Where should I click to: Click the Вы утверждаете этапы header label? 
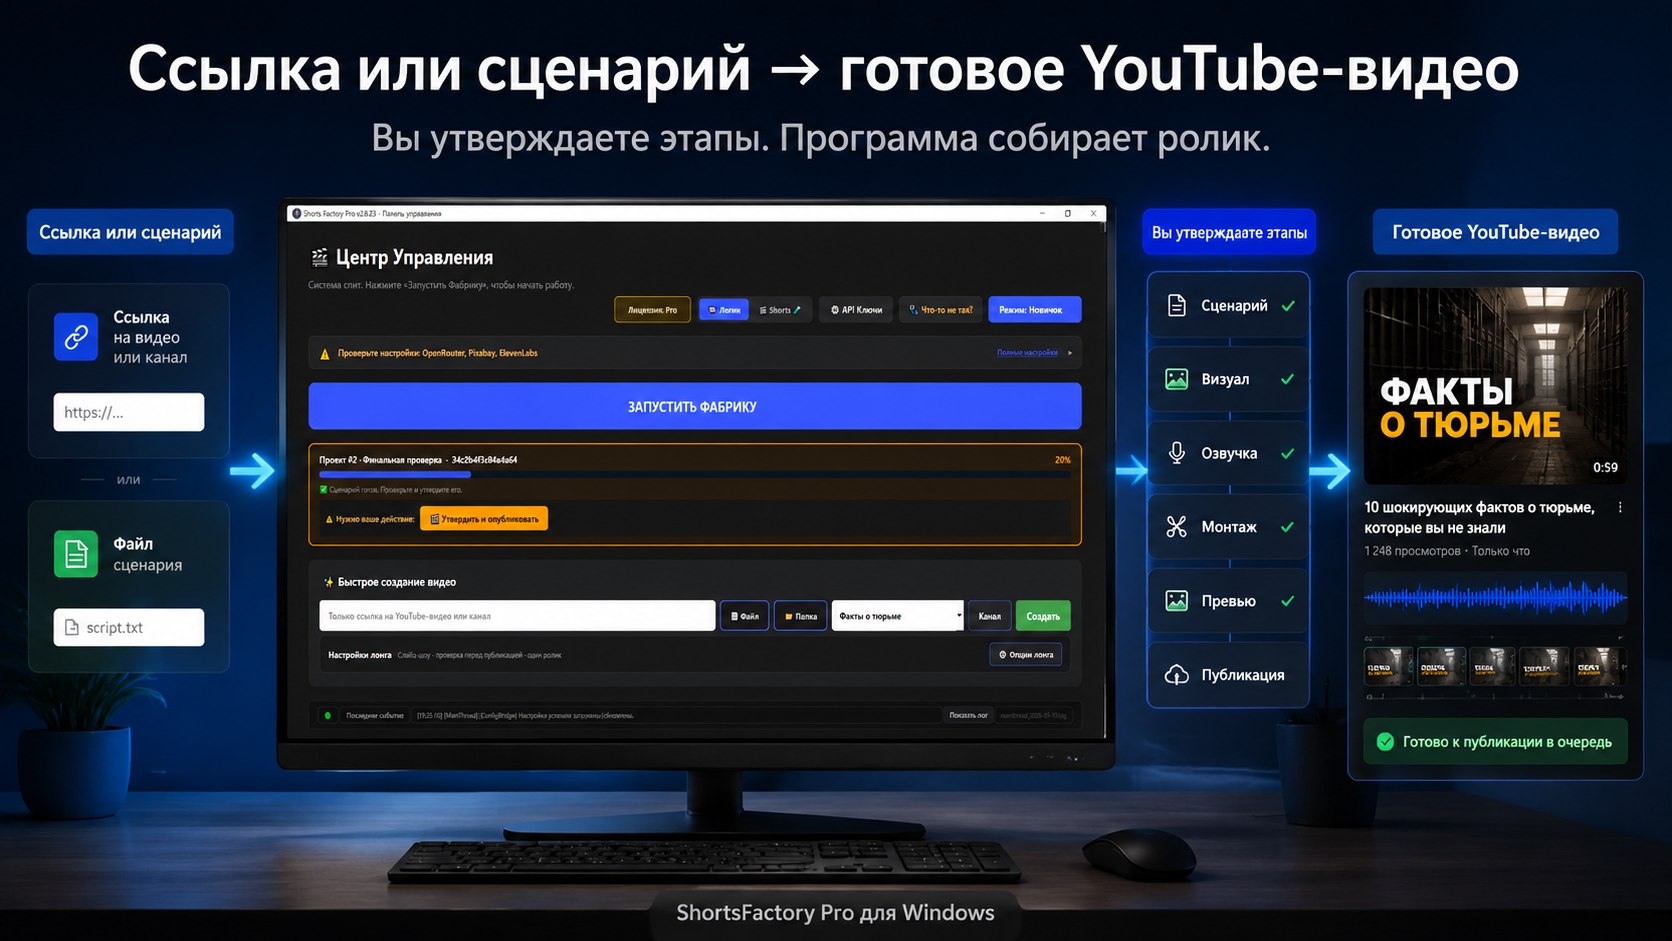click(1229, 232)
